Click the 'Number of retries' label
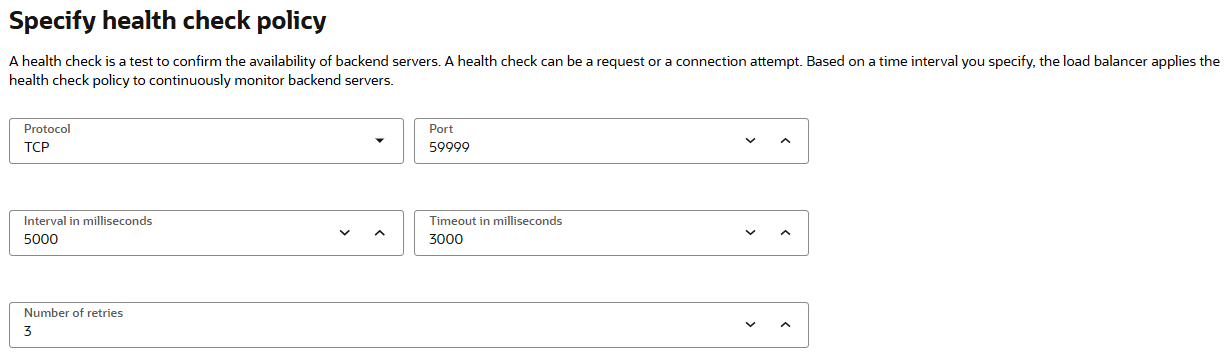1224x363 pixels. click(73, 313)
